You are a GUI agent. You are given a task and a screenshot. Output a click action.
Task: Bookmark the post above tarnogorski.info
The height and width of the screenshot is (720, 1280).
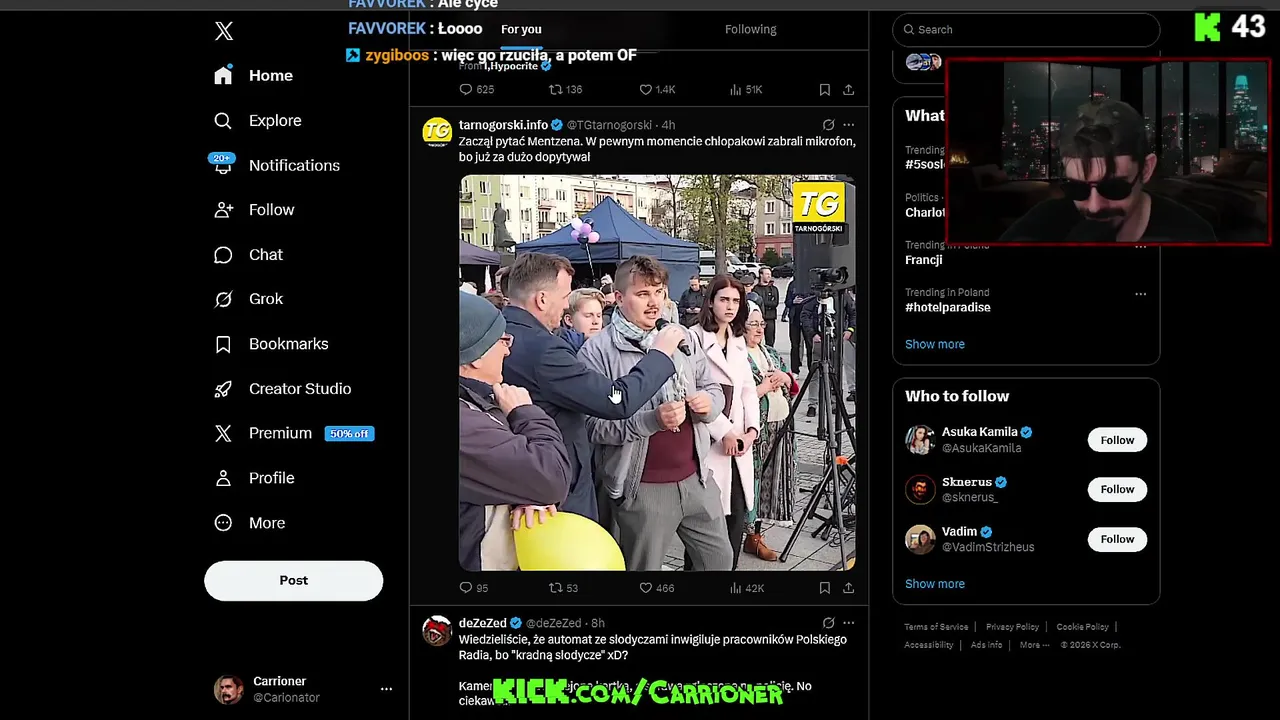pos(825,89)
